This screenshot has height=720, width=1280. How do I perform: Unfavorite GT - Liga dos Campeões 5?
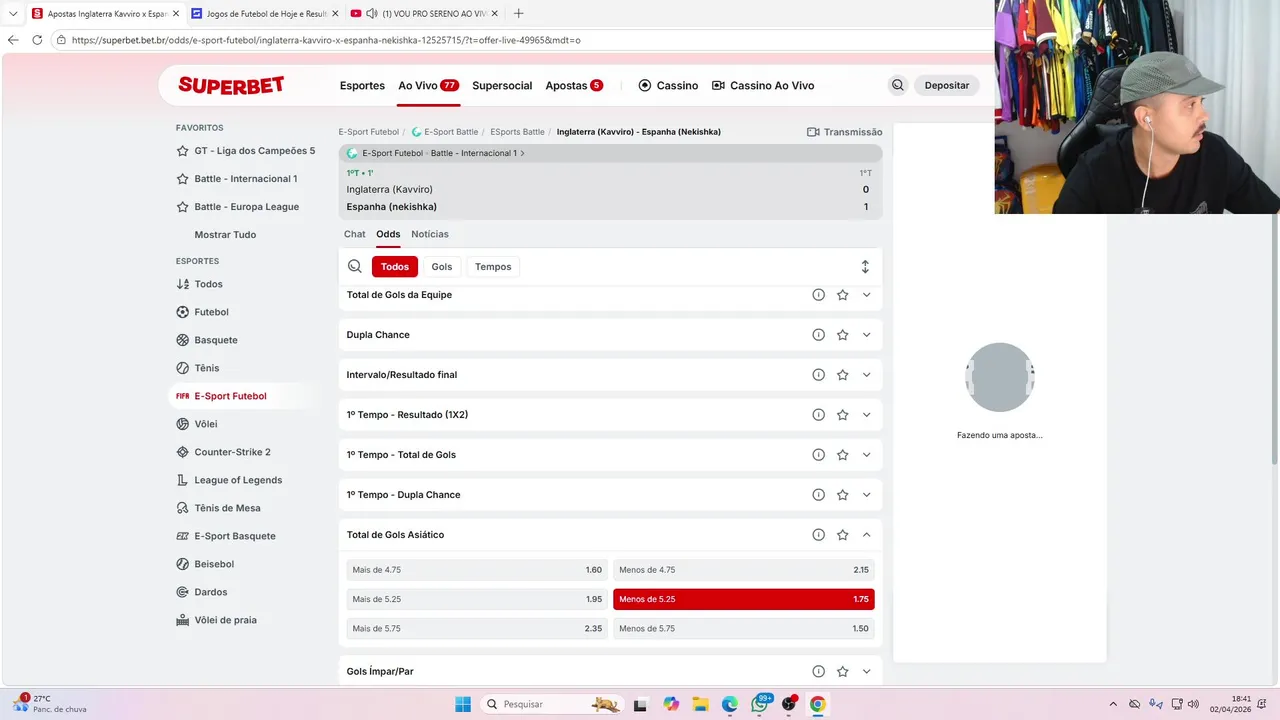tap(182, 151)
